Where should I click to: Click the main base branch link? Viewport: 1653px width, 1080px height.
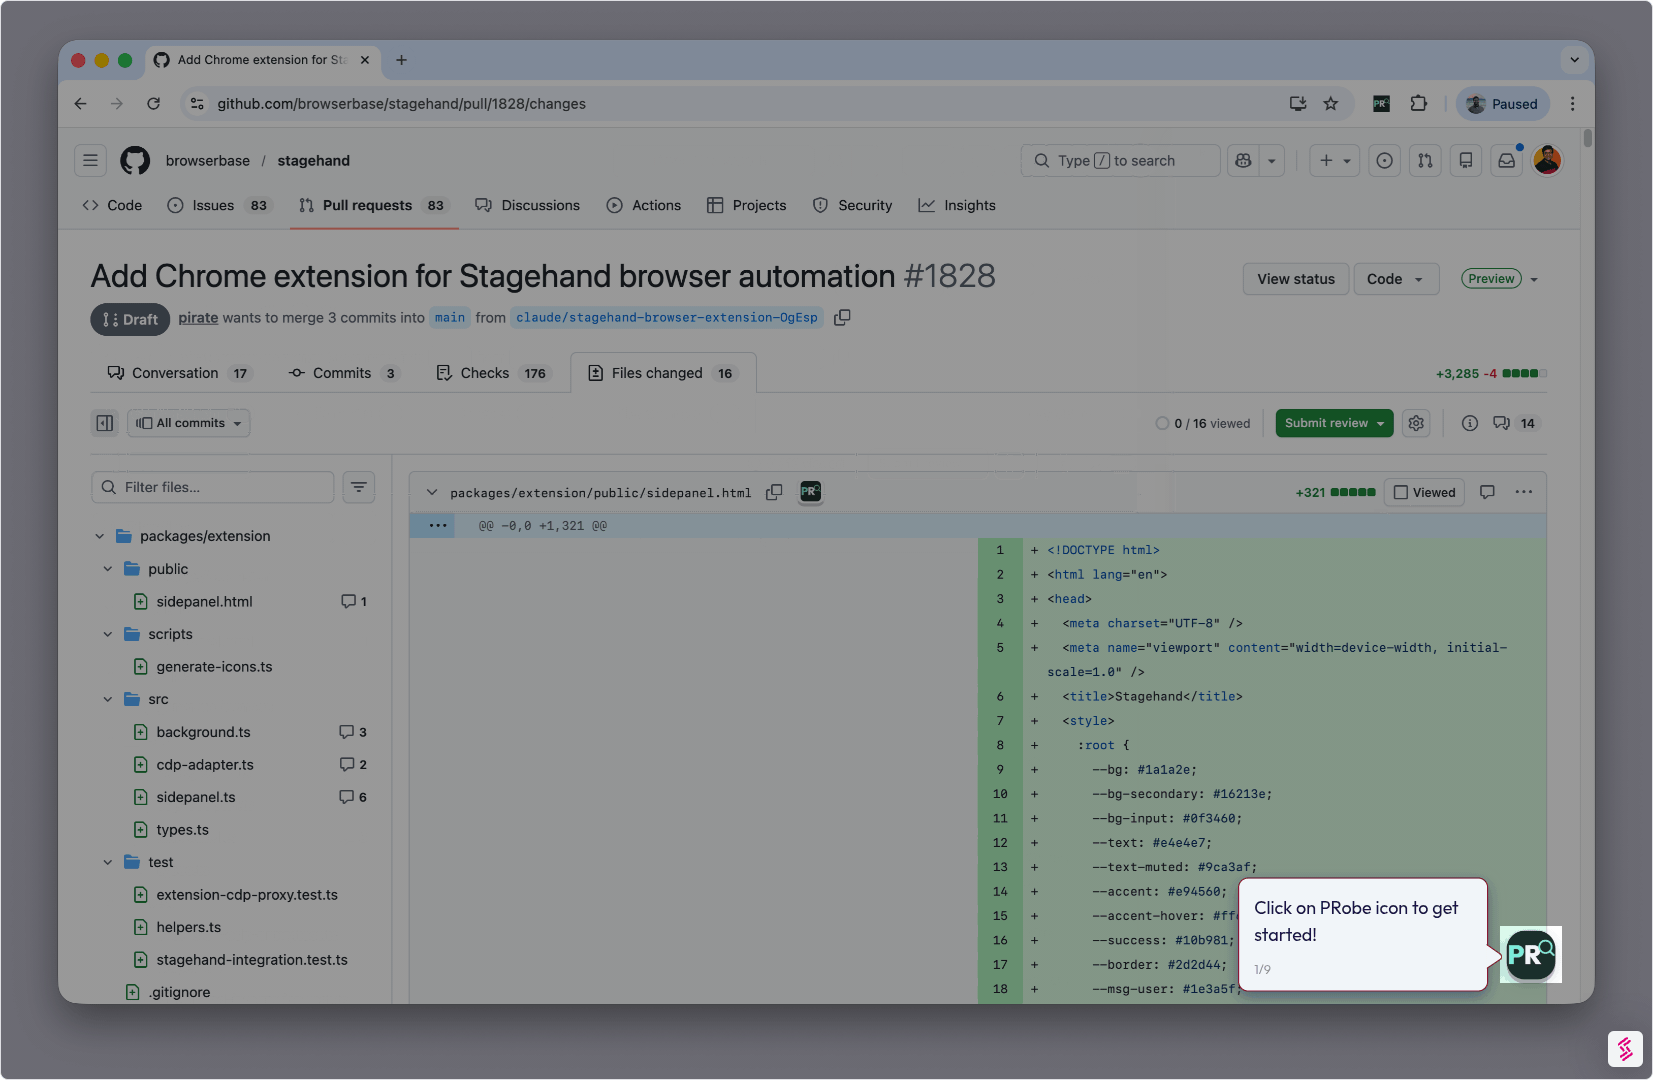coord(450,317)
